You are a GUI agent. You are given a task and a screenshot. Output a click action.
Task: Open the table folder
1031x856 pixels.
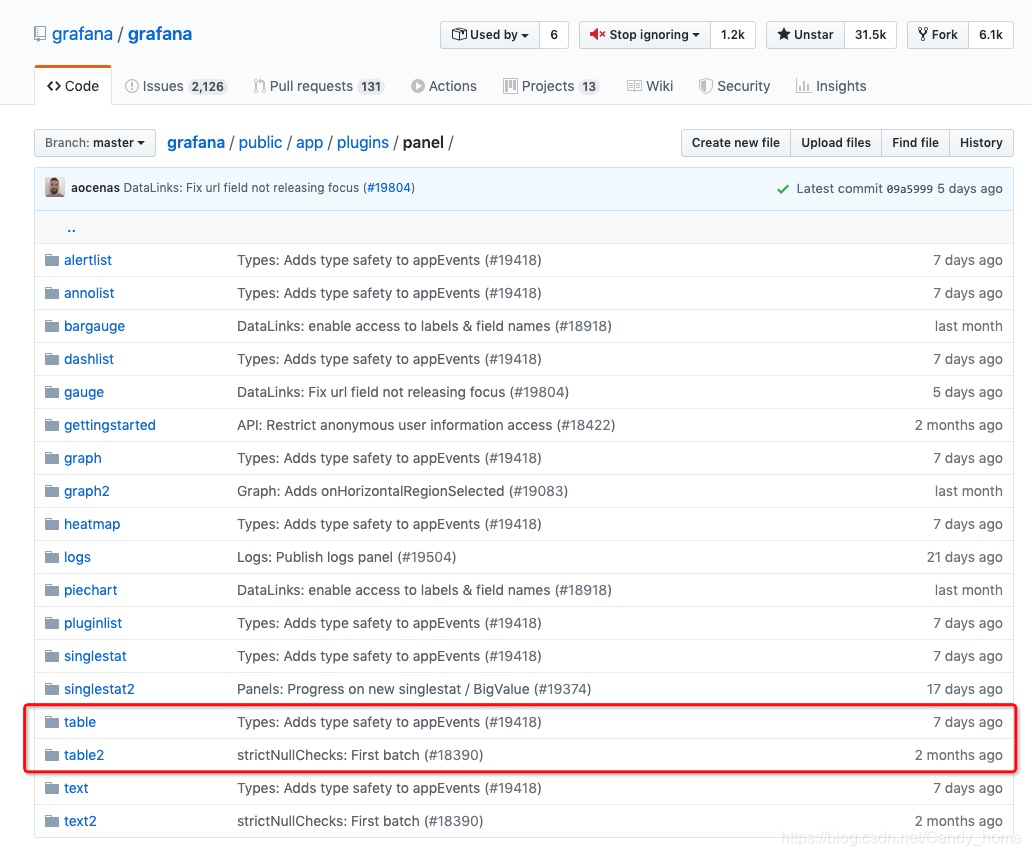pos(80,723)
